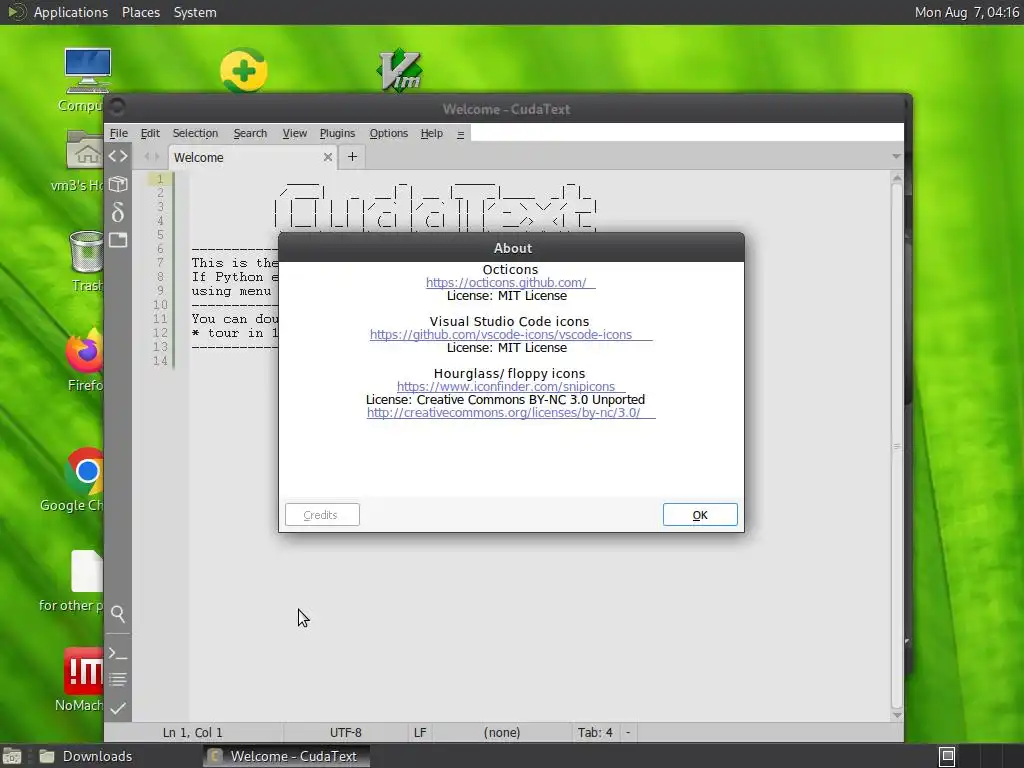Open the Applications menu in top panel
Image resolution: width=1024 pixels, height=768 pixels.
click(x=71, y=12)
